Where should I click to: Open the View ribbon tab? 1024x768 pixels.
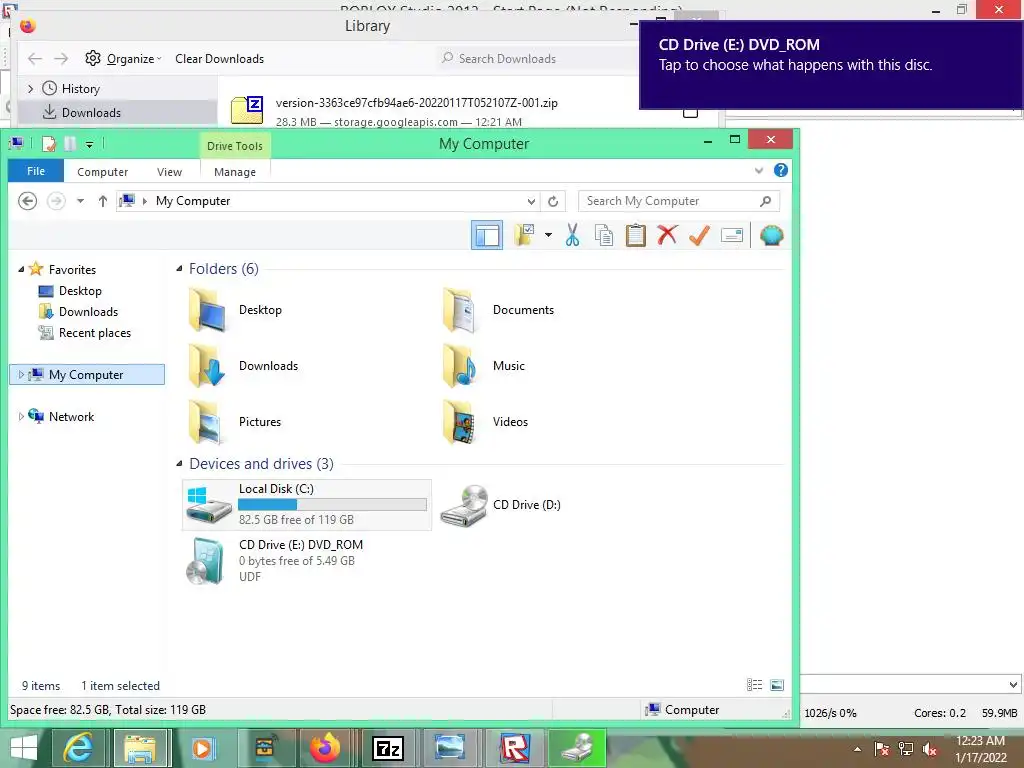tap(169, 172)
